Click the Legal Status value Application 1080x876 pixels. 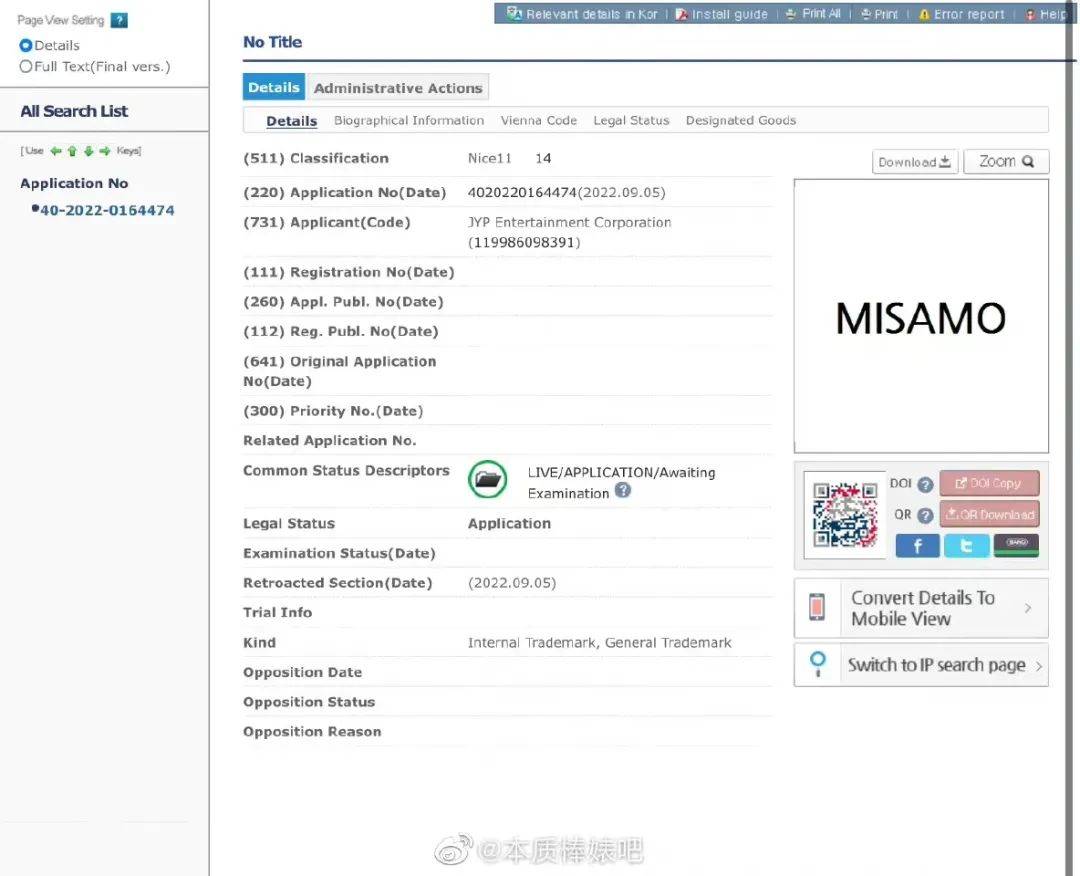coord(510,524)
